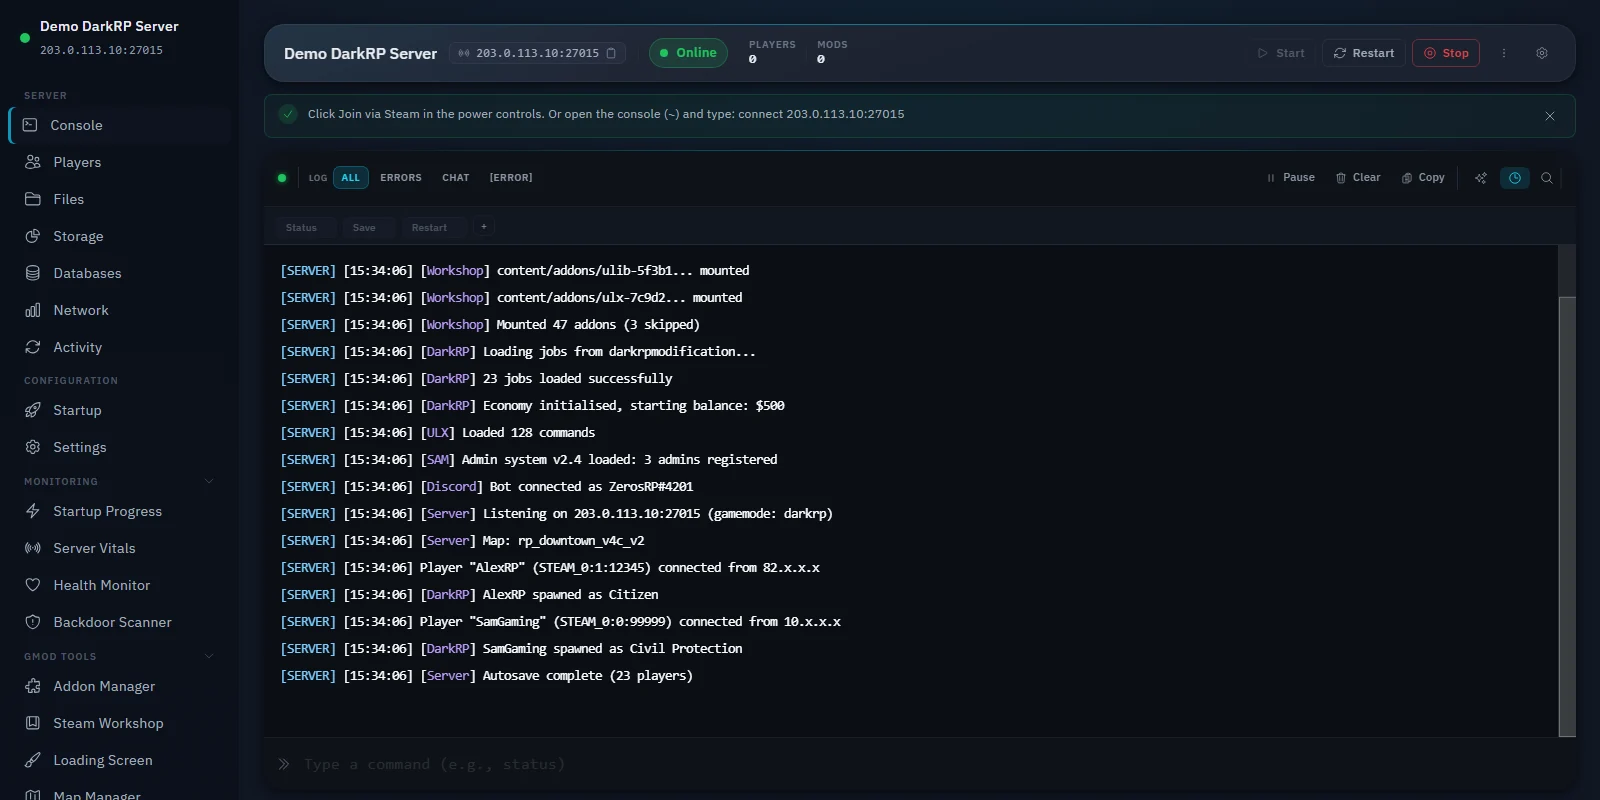Image resolution: width=1600 pixels, height=800 pixels.
Task: Toggle timestamps clock button in console
Action: [1515, 178]
